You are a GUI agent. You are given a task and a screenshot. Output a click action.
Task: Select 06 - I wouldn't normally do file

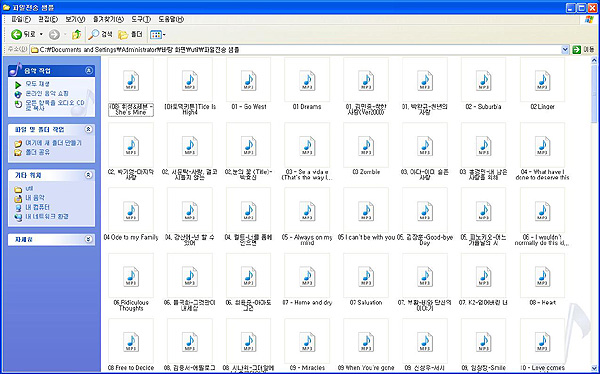(543, 217)
